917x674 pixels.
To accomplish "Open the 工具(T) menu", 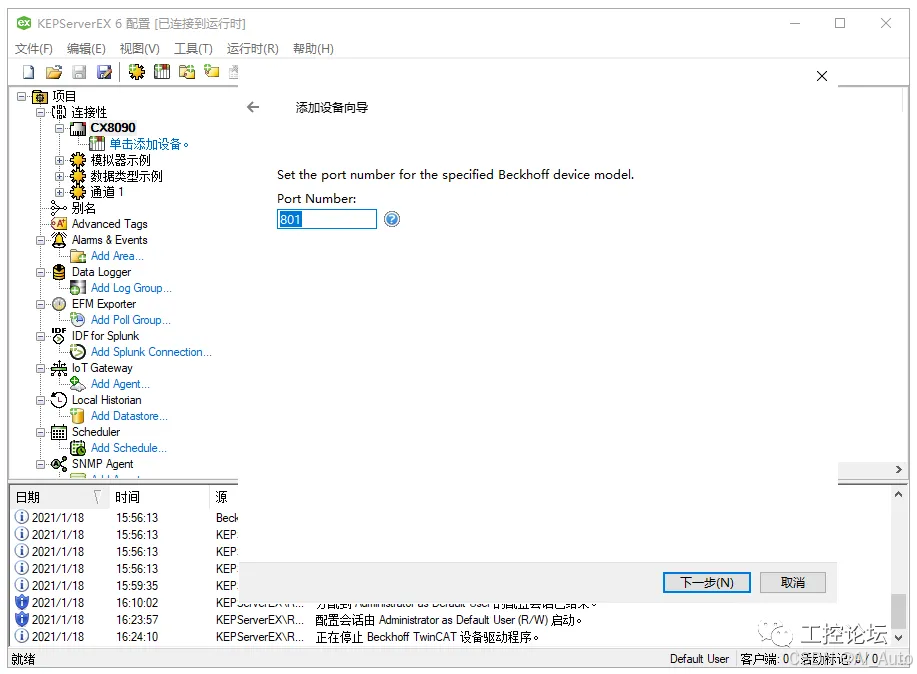I will pos(193,49).
